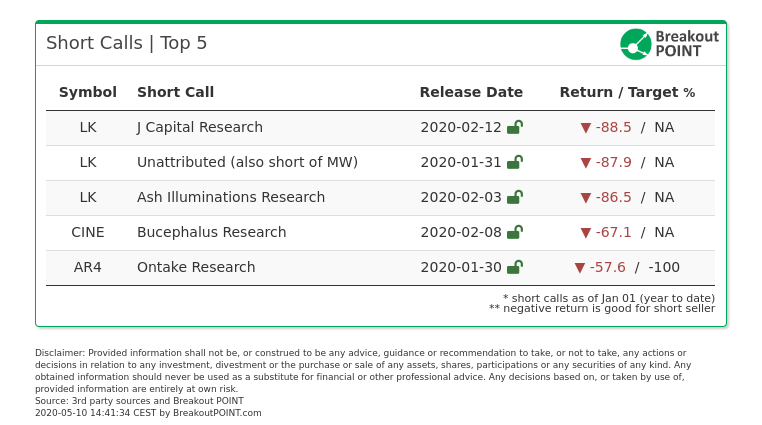
Task: Click the Short Calls | Top 5 title
Action: pyautogui.click(x=126, y=43)
